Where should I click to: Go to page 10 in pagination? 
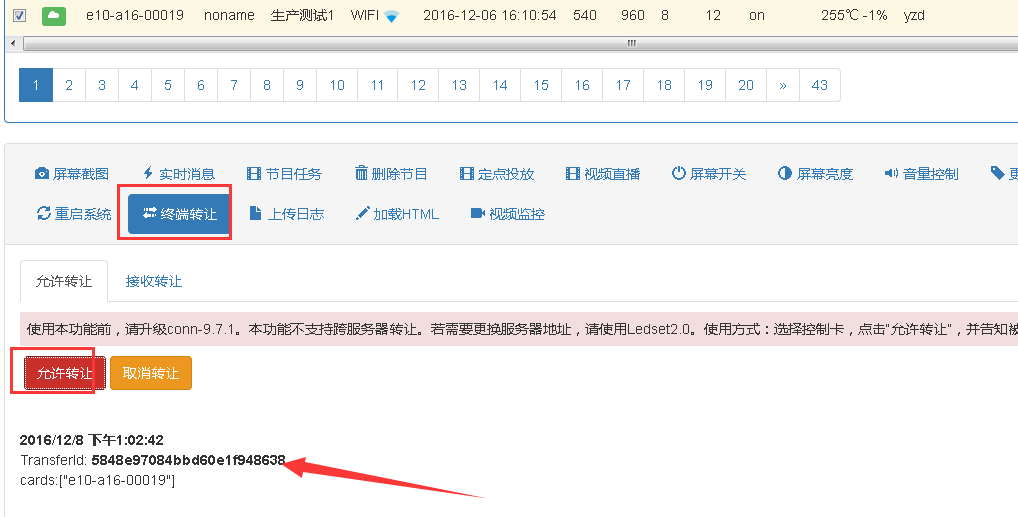tap(337, 85)
